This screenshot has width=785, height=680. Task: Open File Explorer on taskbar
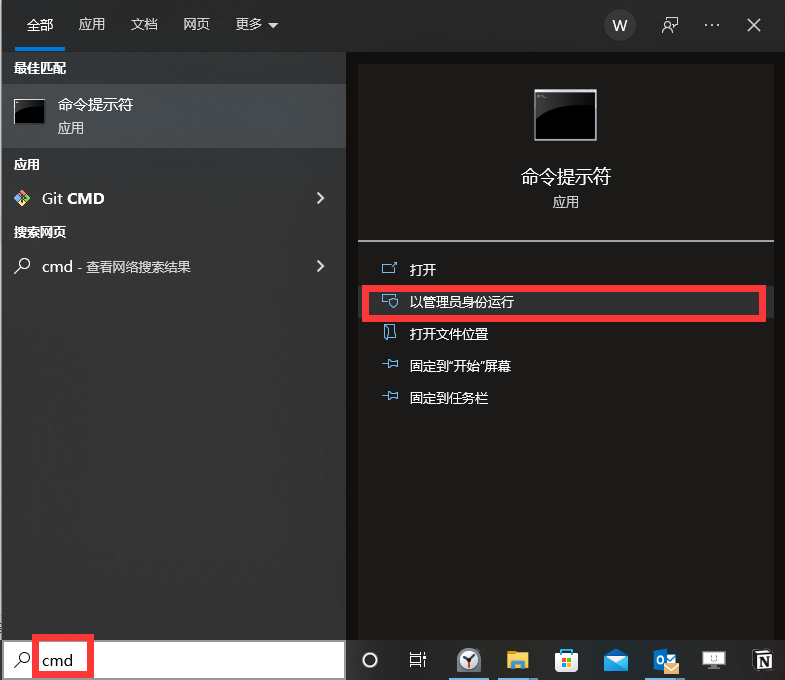pos(517,660)
